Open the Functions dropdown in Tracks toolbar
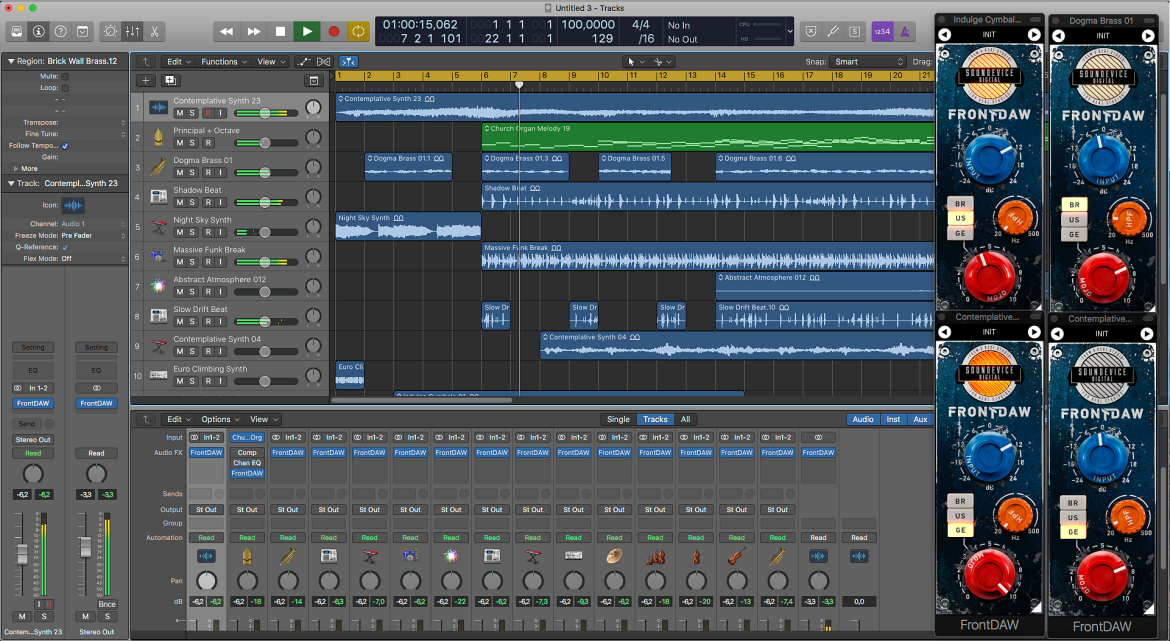Image resolution: width=1170 pixels, height=641 pixels. pos(223,62)
